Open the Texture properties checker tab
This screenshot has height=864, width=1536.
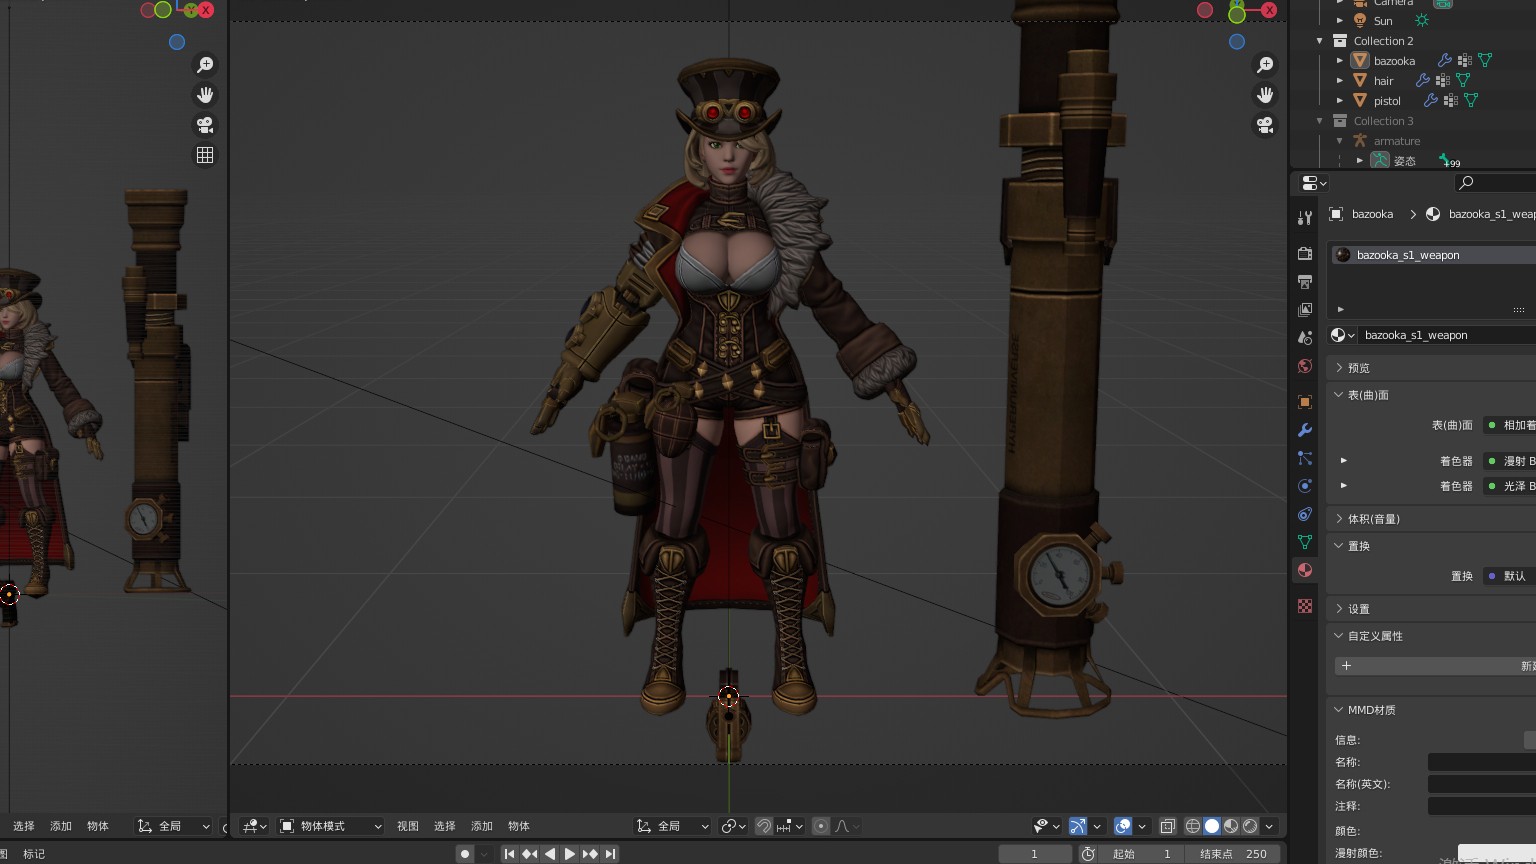click(1305, 606)
